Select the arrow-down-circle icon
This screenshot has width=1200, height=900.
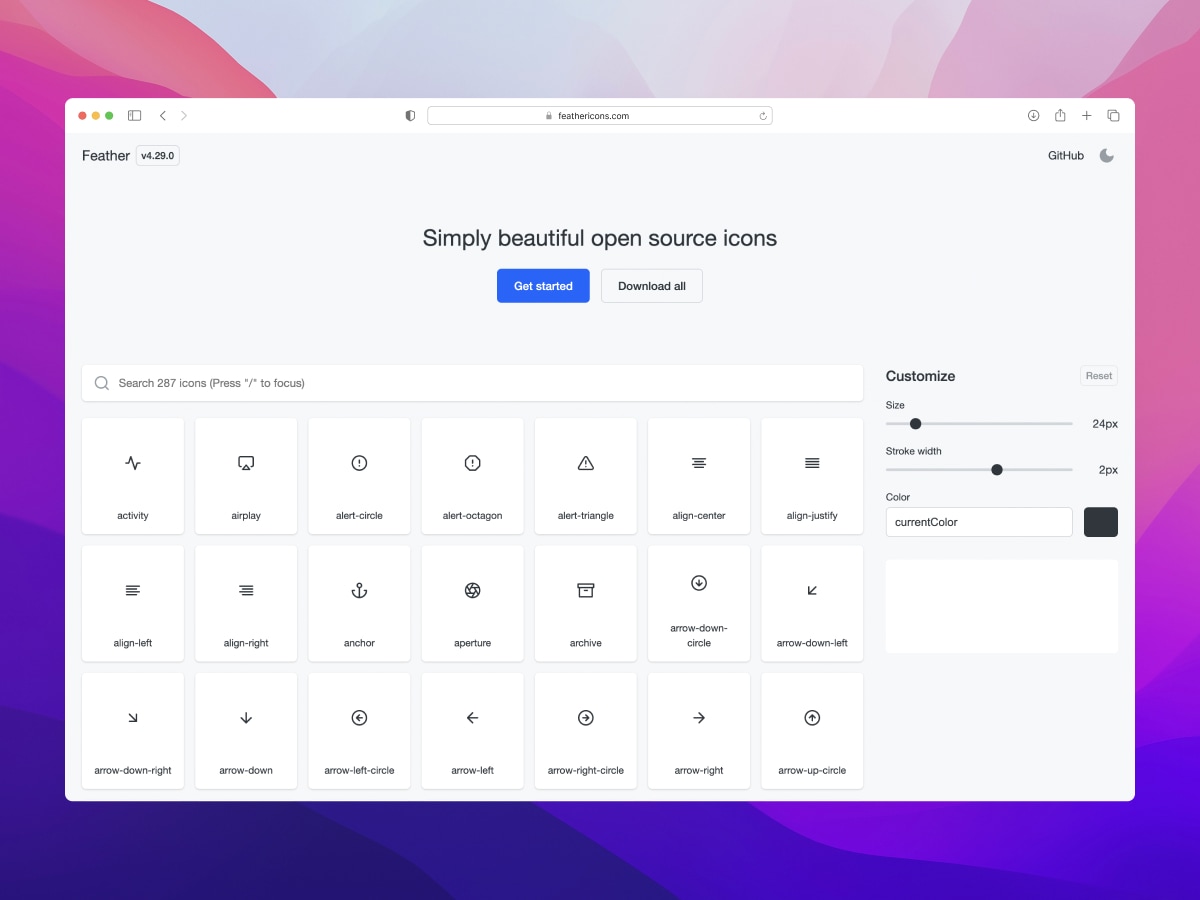coord(698,603)
